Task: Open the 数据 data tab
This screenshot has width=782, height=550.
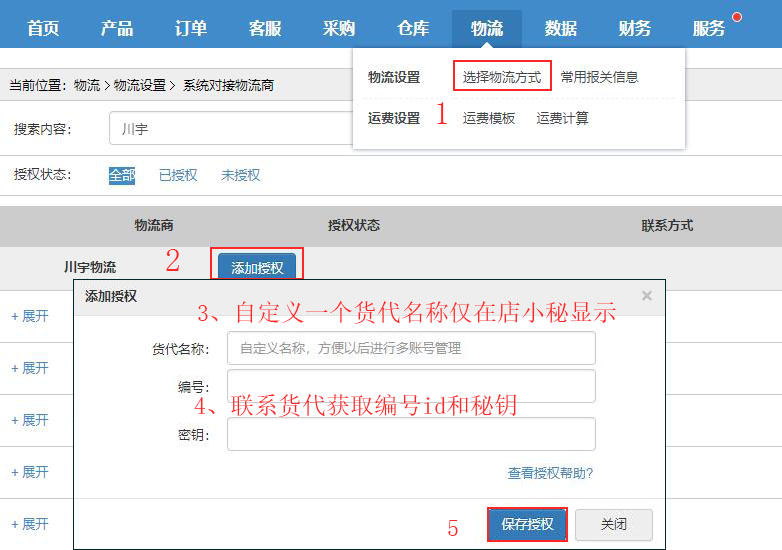Action: click(x=561, y=28)
